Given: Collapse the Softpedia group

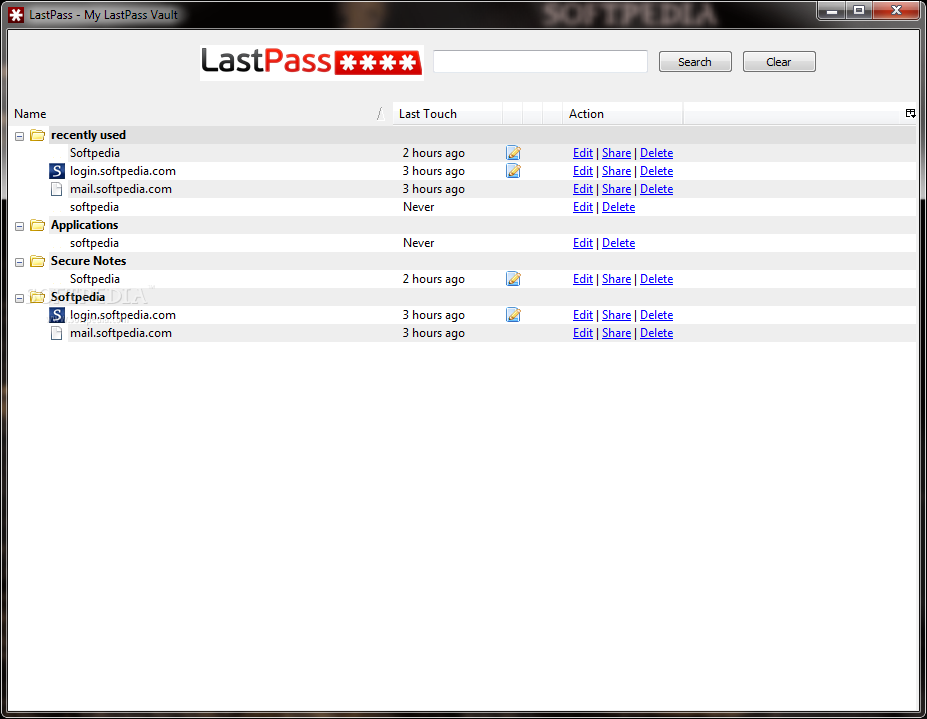Looking at the screenshot, I should [x=20, y=298].
